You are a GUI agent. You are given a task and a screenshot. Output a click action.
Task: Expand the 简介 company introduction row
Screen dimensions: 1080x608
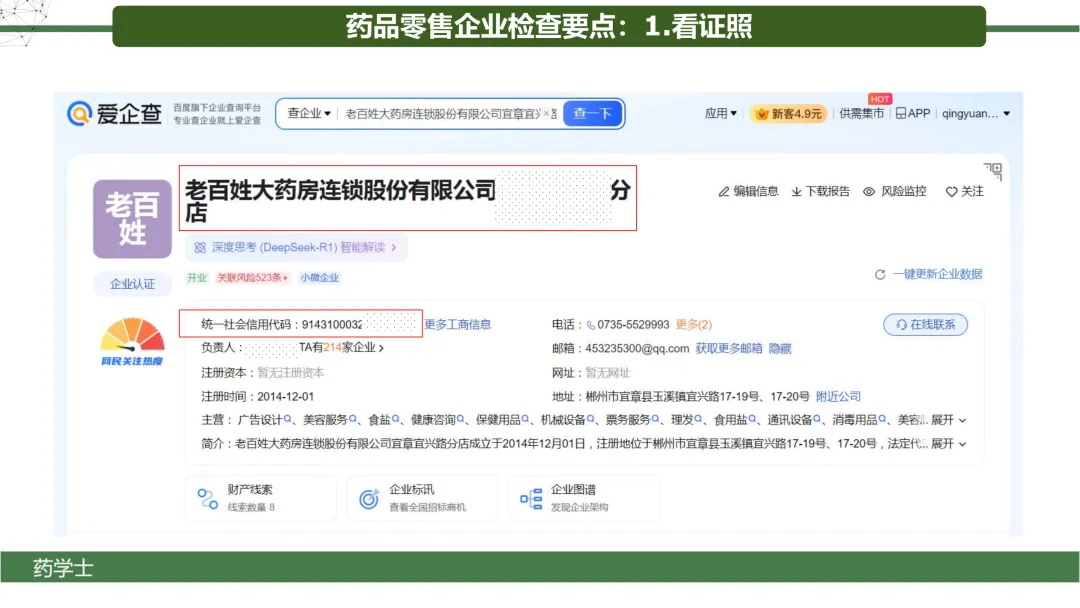[x=948, y=444]
